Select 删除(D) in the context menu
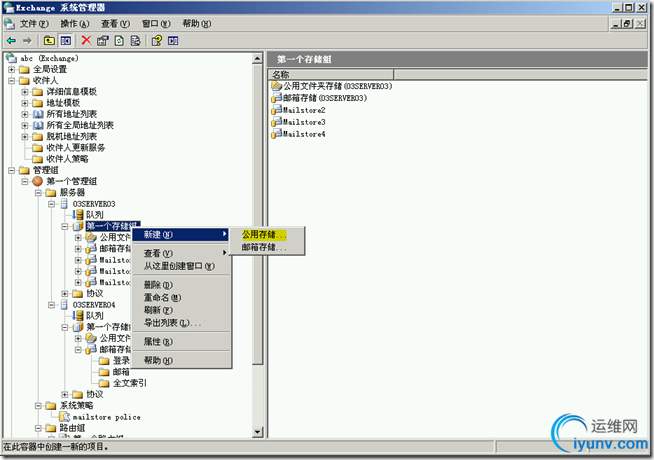This screenshot has height=460, width=654. point(181,285)
